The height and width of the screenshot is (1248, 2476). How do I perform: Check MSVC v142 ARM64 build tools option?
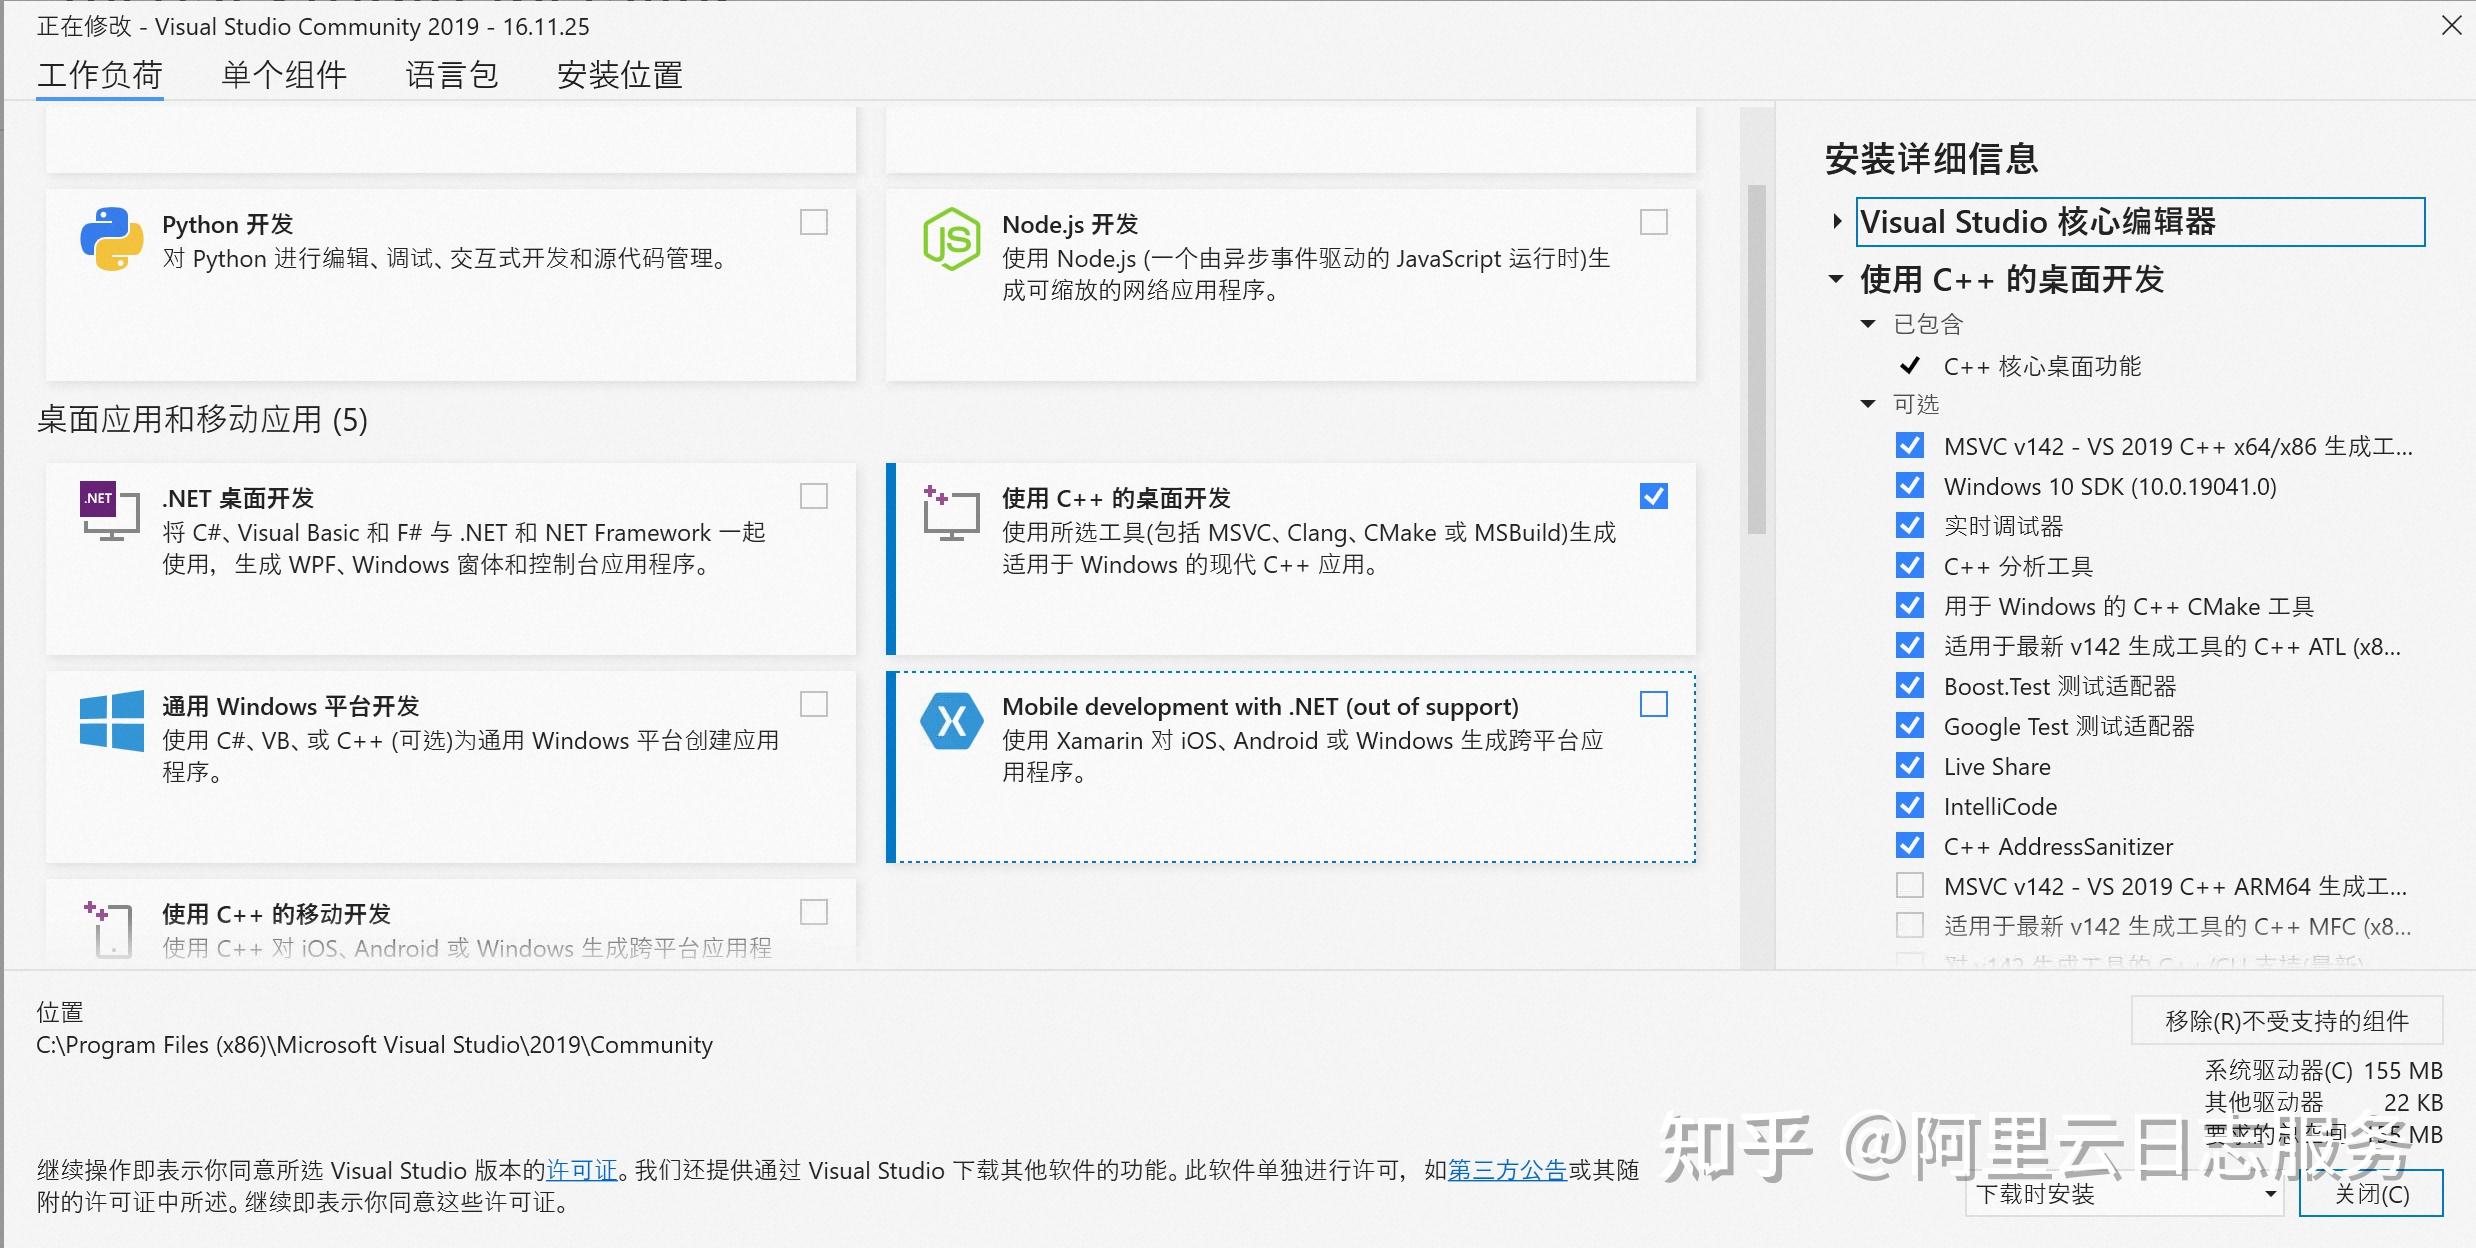[1910, 886]
